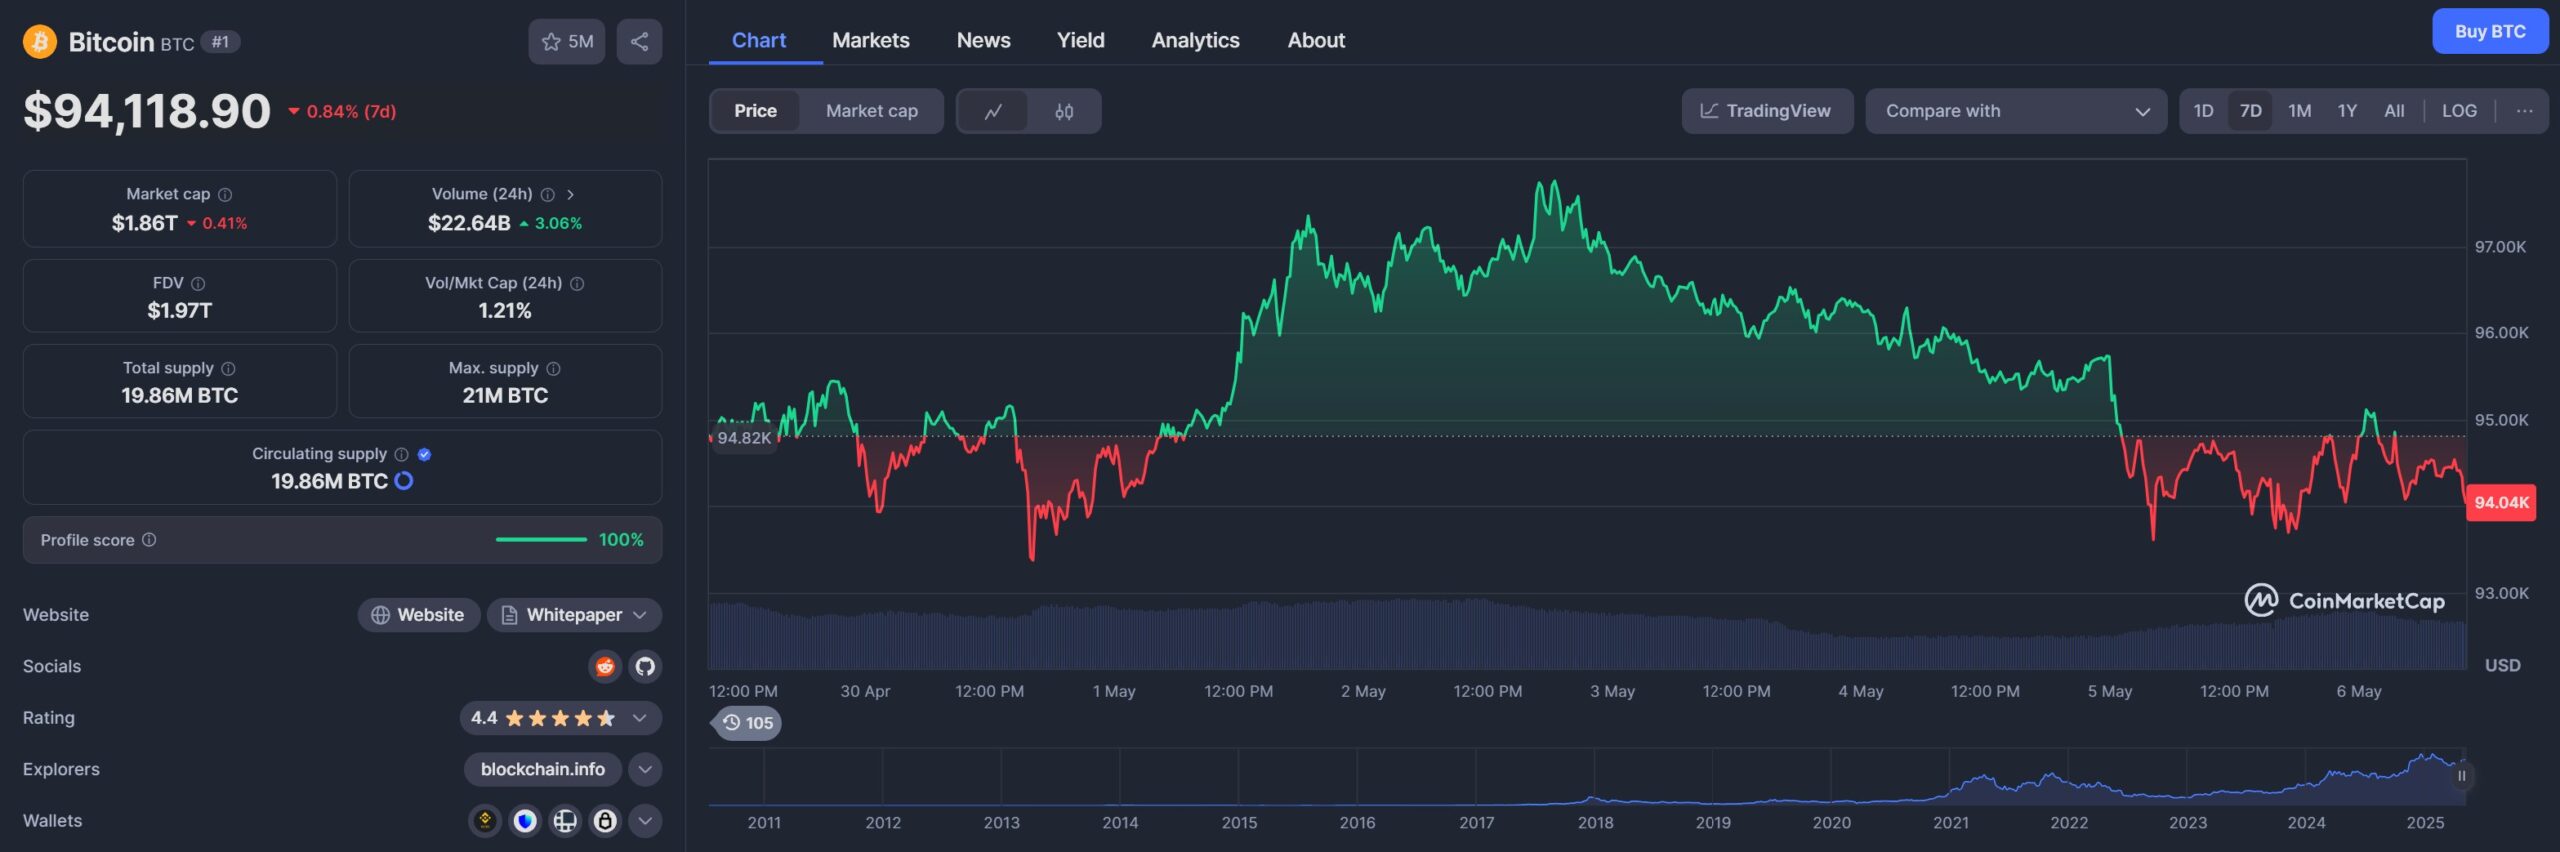
Task: Show Max. supply info tooltip icon
Action: 553,369
